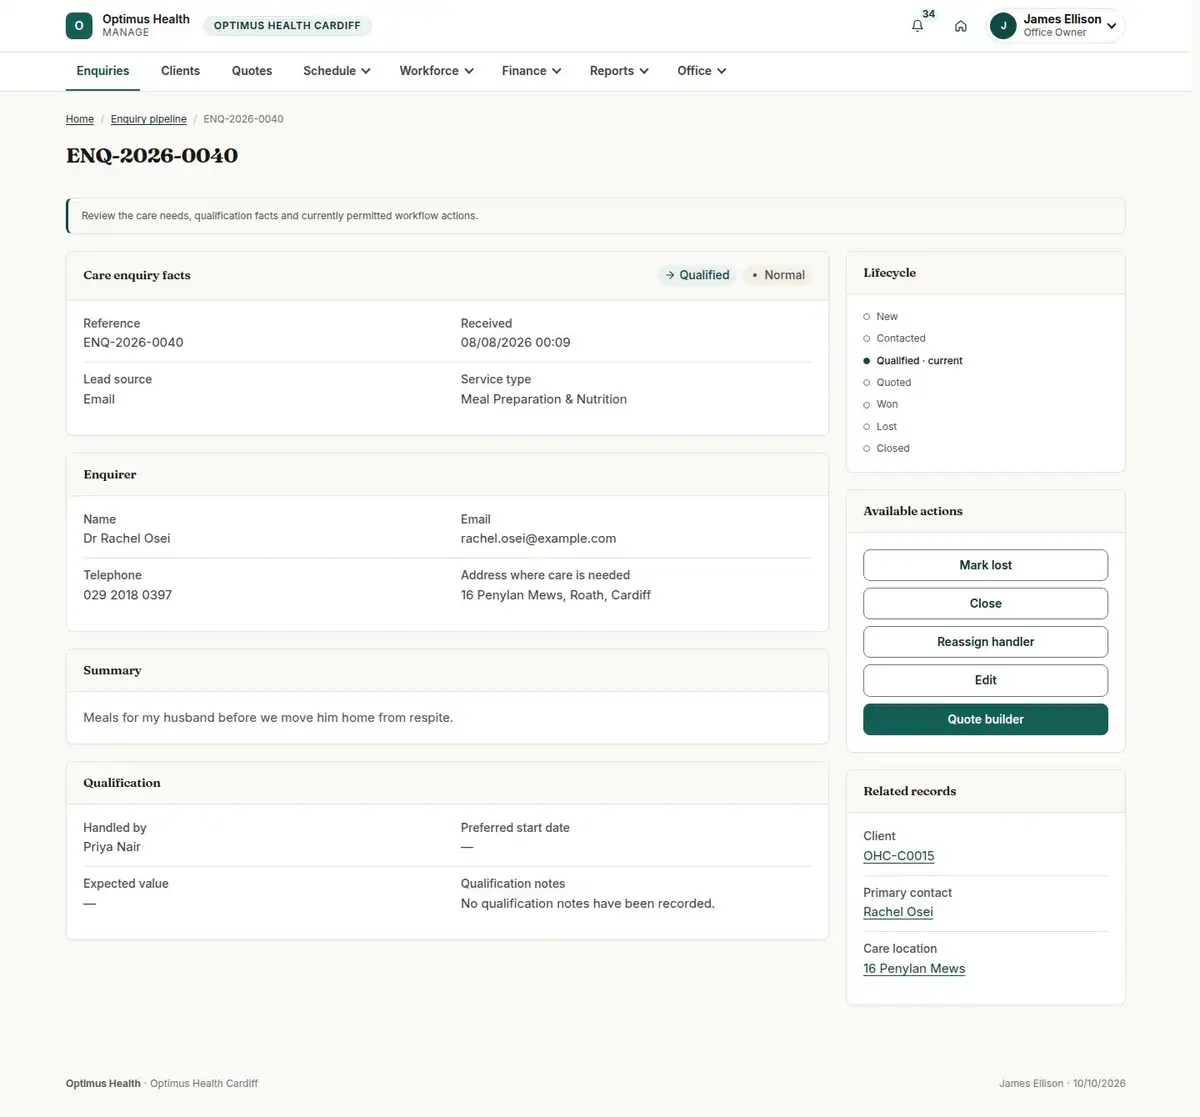Image resolution: width=1200 pixels, height=1117 pixels.
Task: Expand the Workforce menu
Action: click(x=437, y=71)
